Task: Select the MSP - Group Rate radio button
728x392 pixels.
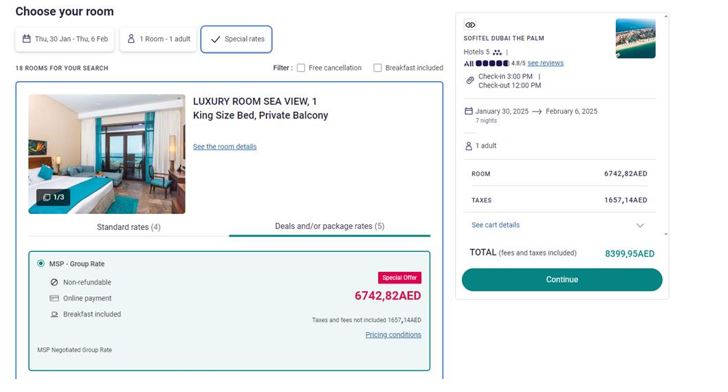Action: coord(41,263)
